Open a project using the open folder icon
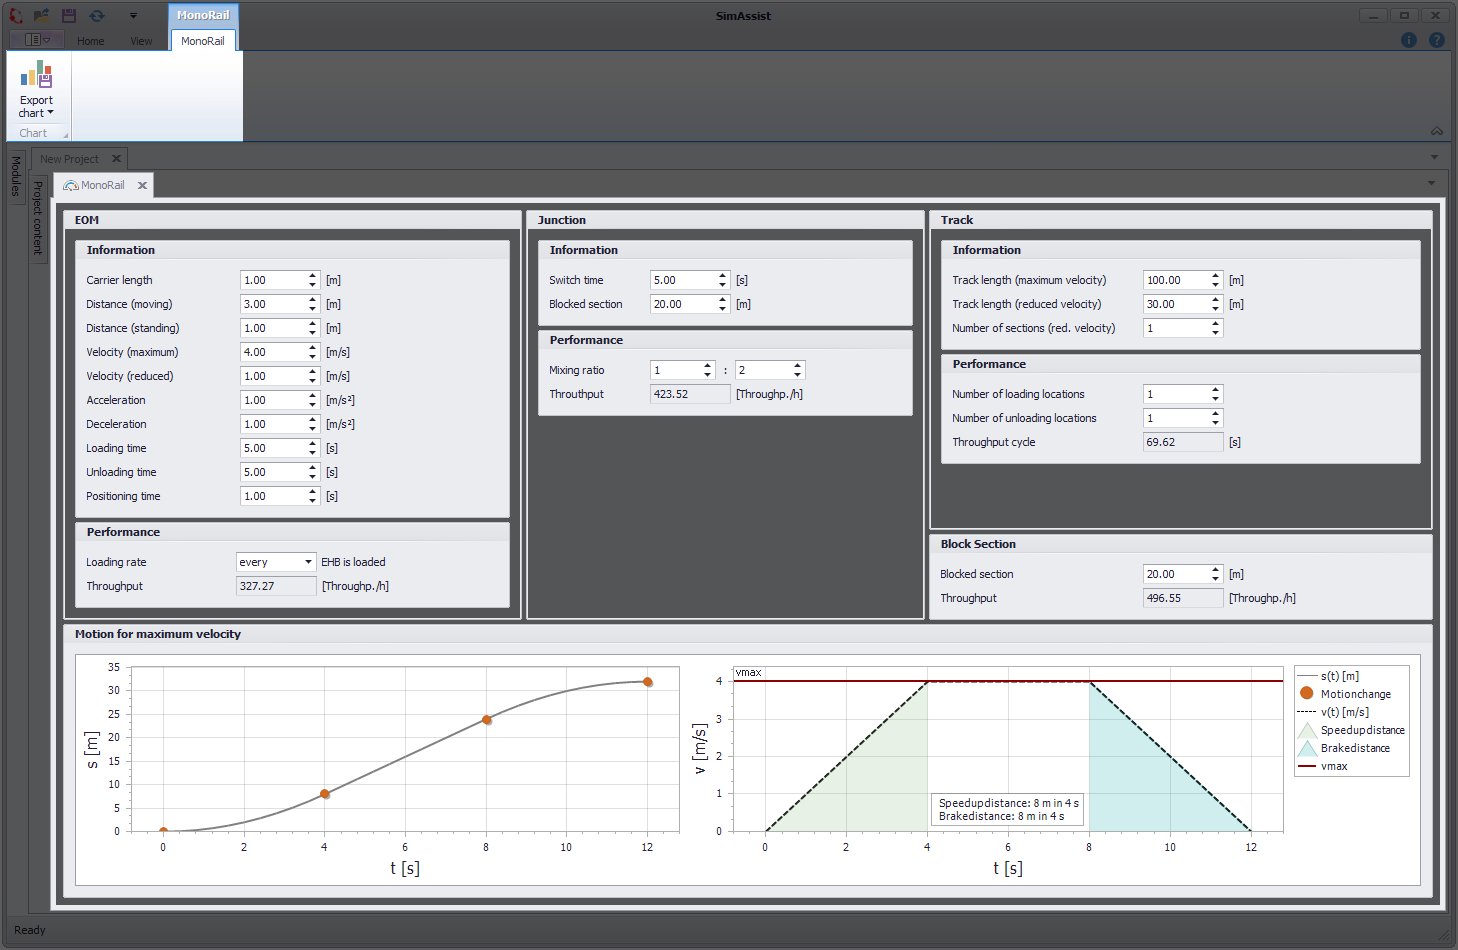Viewport: 1458px width, 950px height. pyautogui.click(x=40, y=15)
